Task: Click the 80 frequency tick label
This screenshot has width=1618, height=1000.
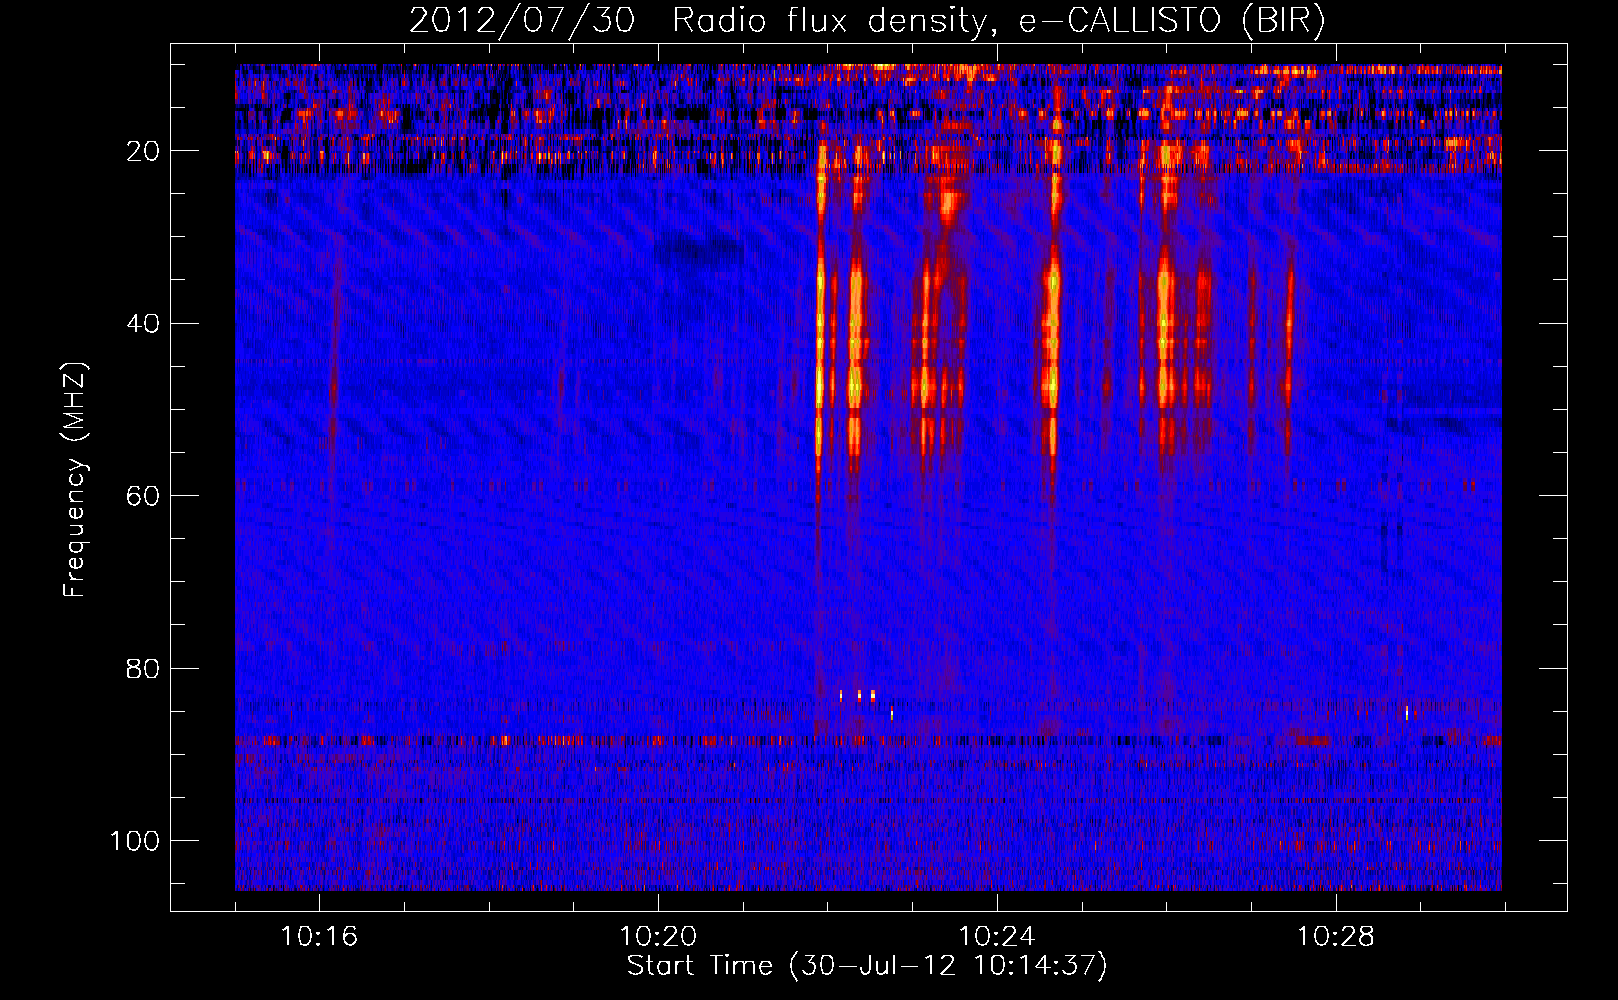Action: coord(144,668)
